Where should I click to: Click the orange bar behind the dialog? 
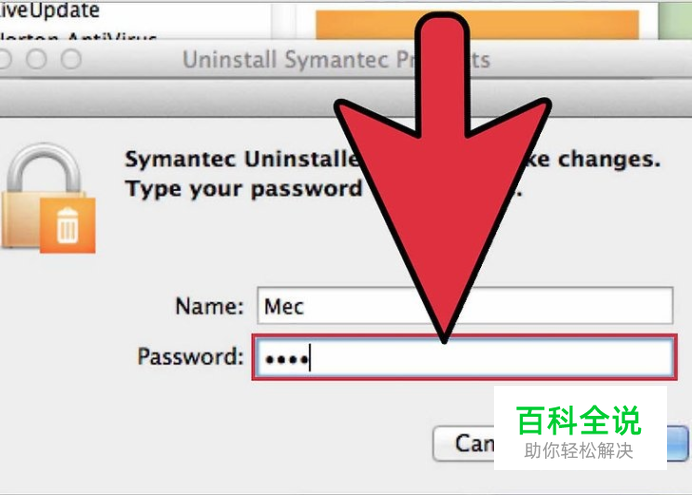(x=477, y=25)
